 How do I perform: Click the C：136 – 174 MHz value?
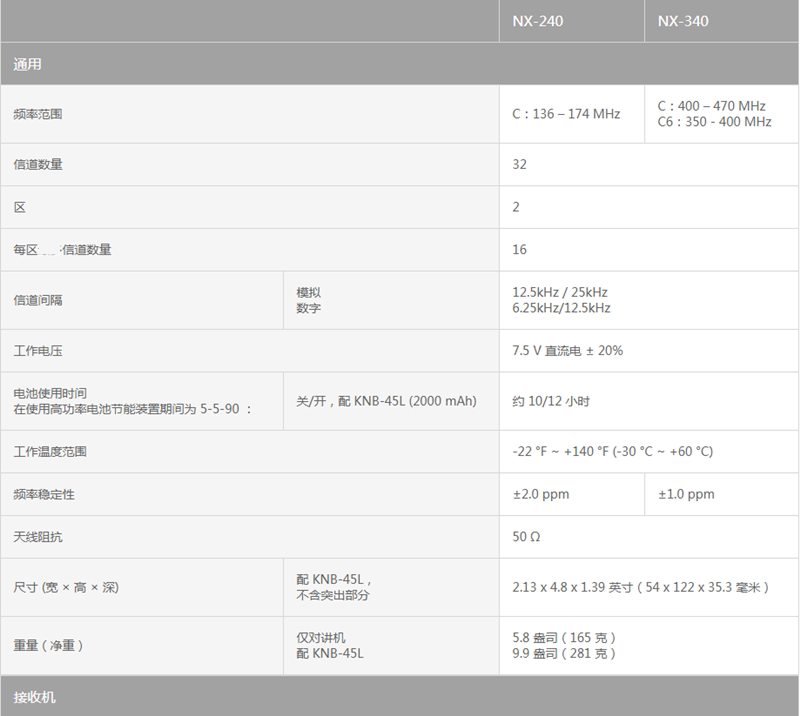pos(566,114)
